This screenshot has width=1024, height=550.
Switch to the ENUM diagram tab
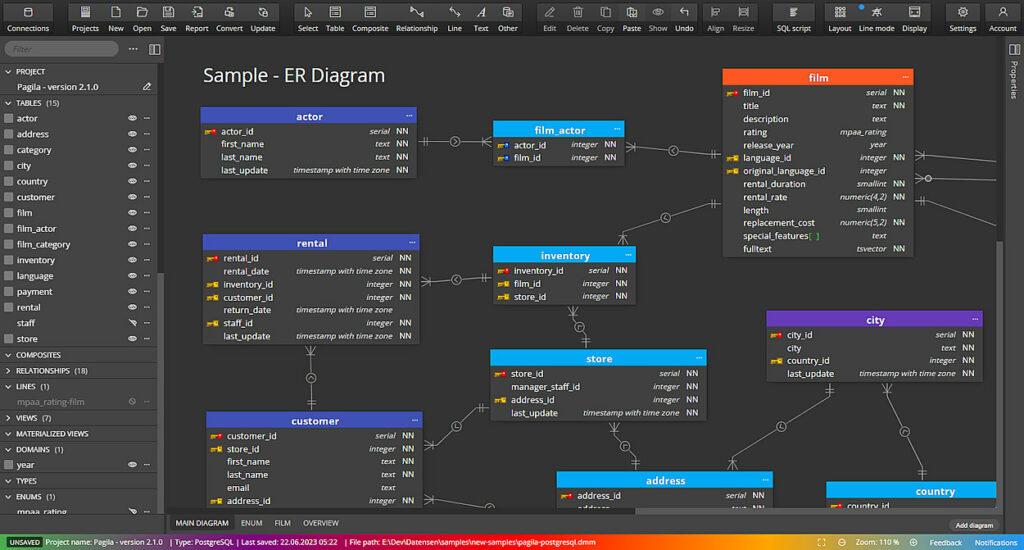(251, 523)
